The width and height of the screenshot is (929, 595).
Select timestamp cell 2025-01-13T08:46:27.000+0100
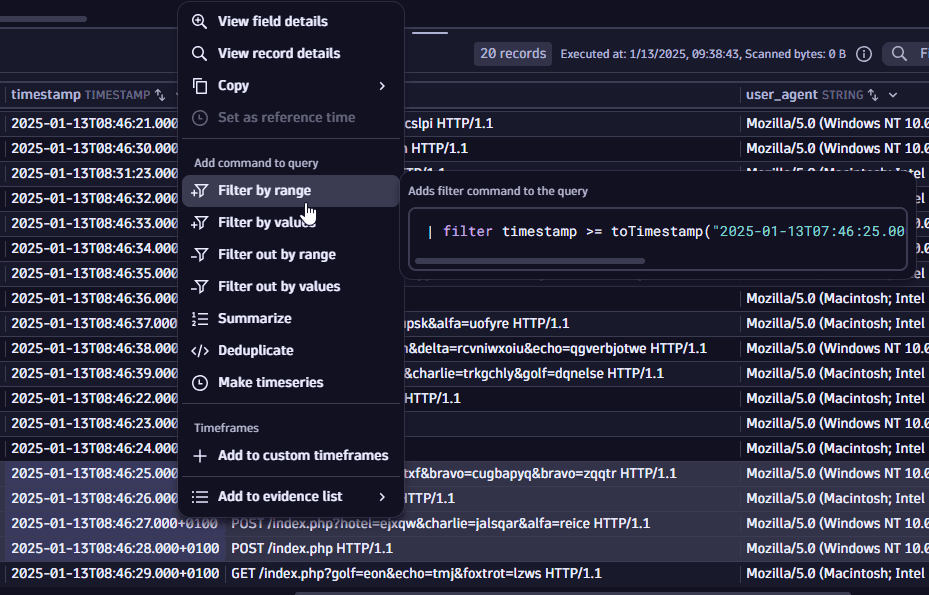point(116,524)
